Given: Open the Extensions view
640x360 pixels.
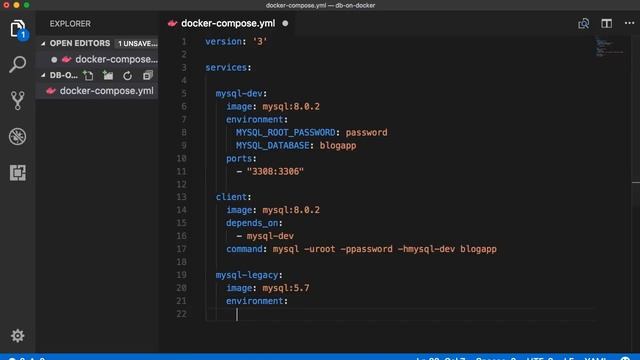Looking at the screenshot, I should coord(18,173).
